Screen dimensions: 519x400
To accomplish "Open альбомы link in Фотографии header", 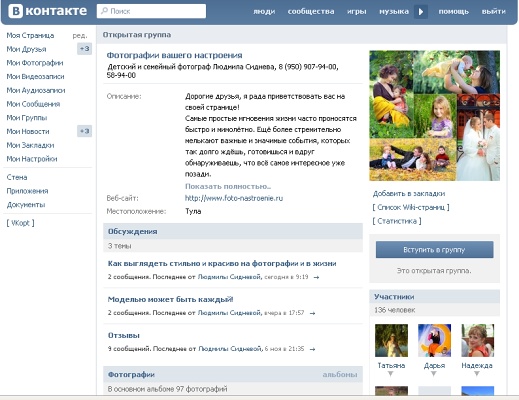I will point(340,375).
